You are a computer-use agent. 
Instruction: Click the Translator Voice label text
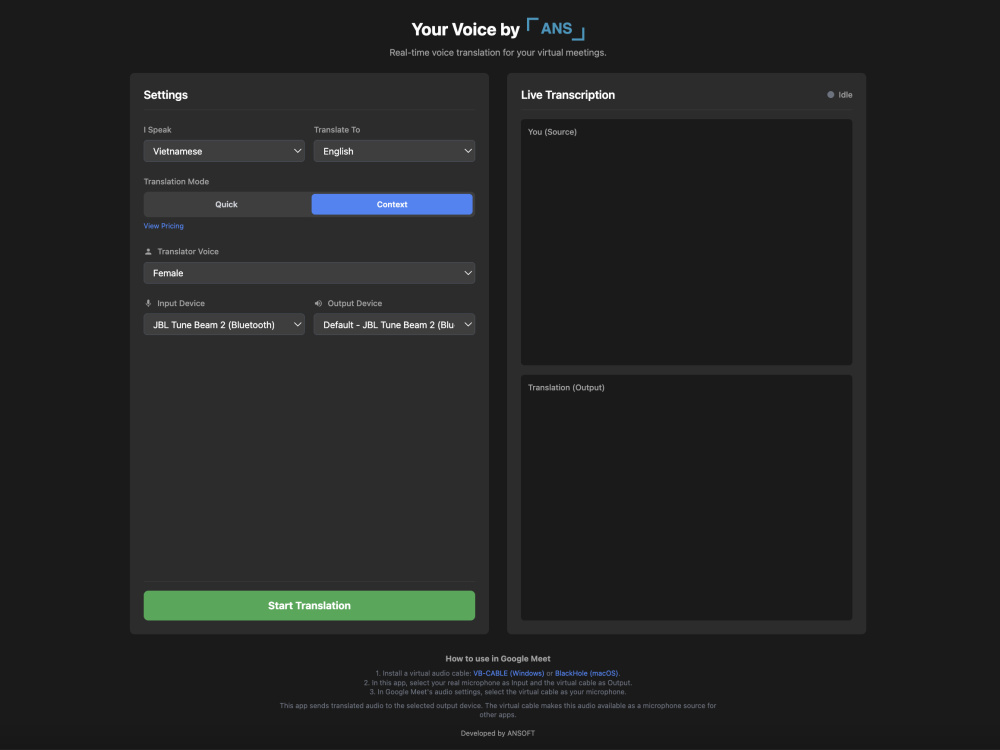coord(188,251)
